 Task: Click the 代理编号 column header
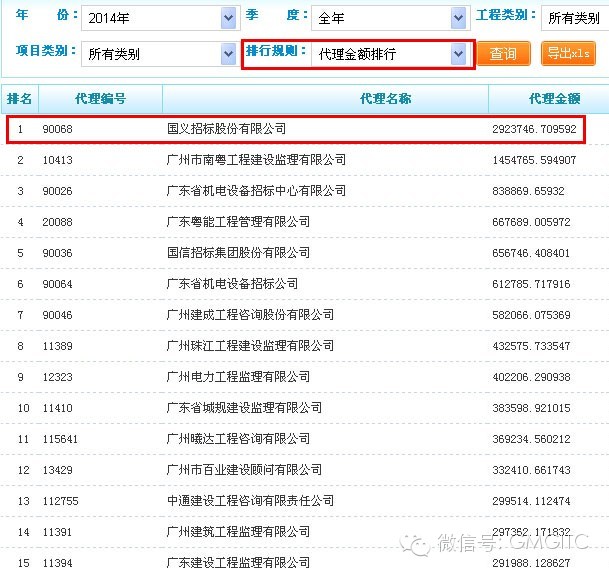(x=101, y=99)
